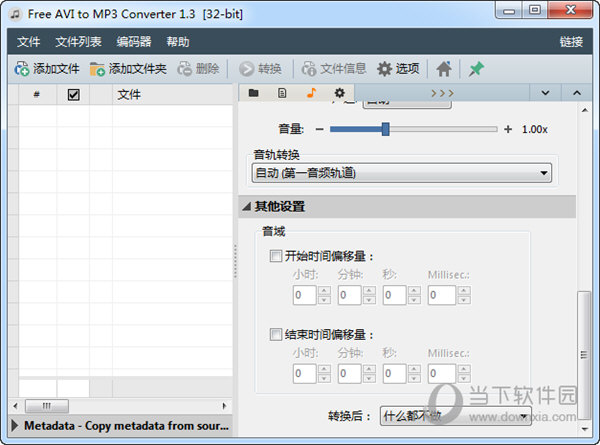Click the end offset Millisec field
Viewport: 600px width, 445px height.
[442, 373]
